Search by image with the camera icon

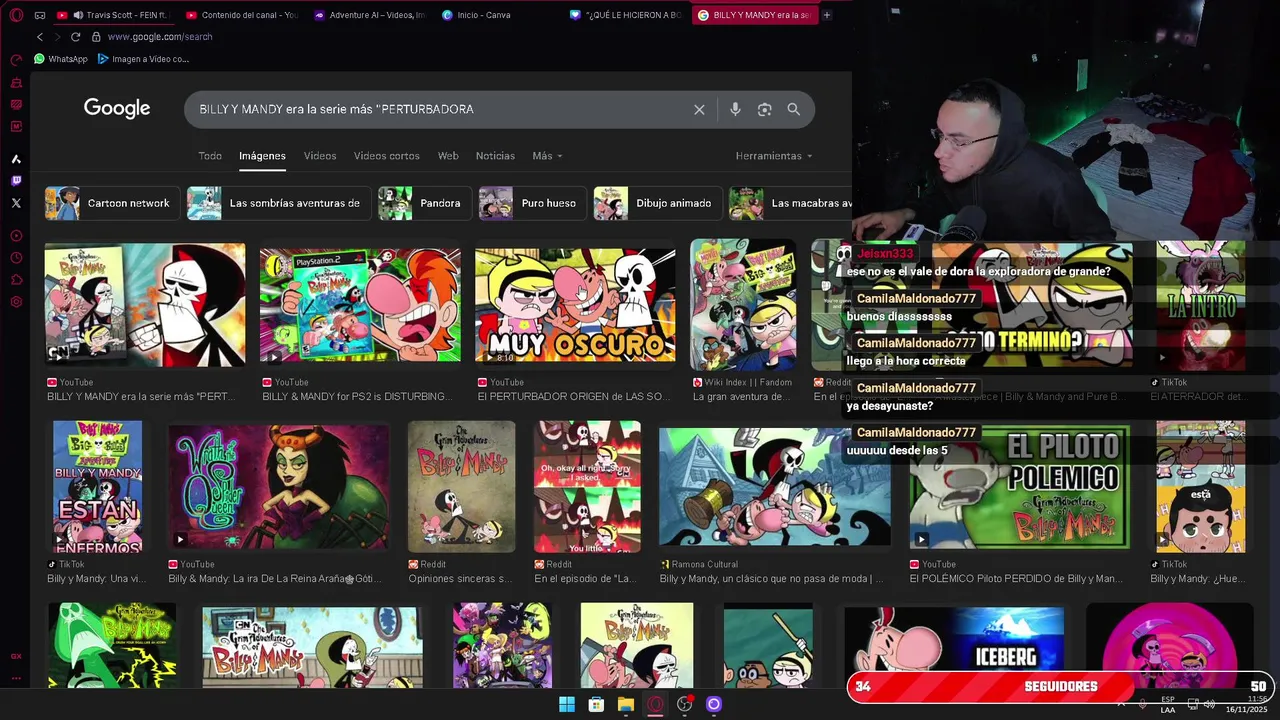tap(764, 109)
